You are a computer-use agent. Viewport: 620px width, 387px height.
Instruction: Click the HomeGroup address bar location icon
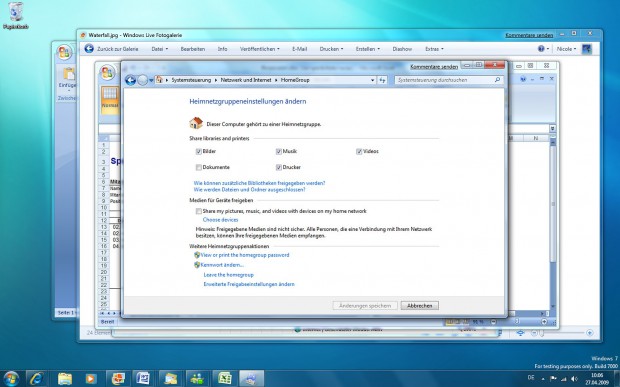coord(159,80)
